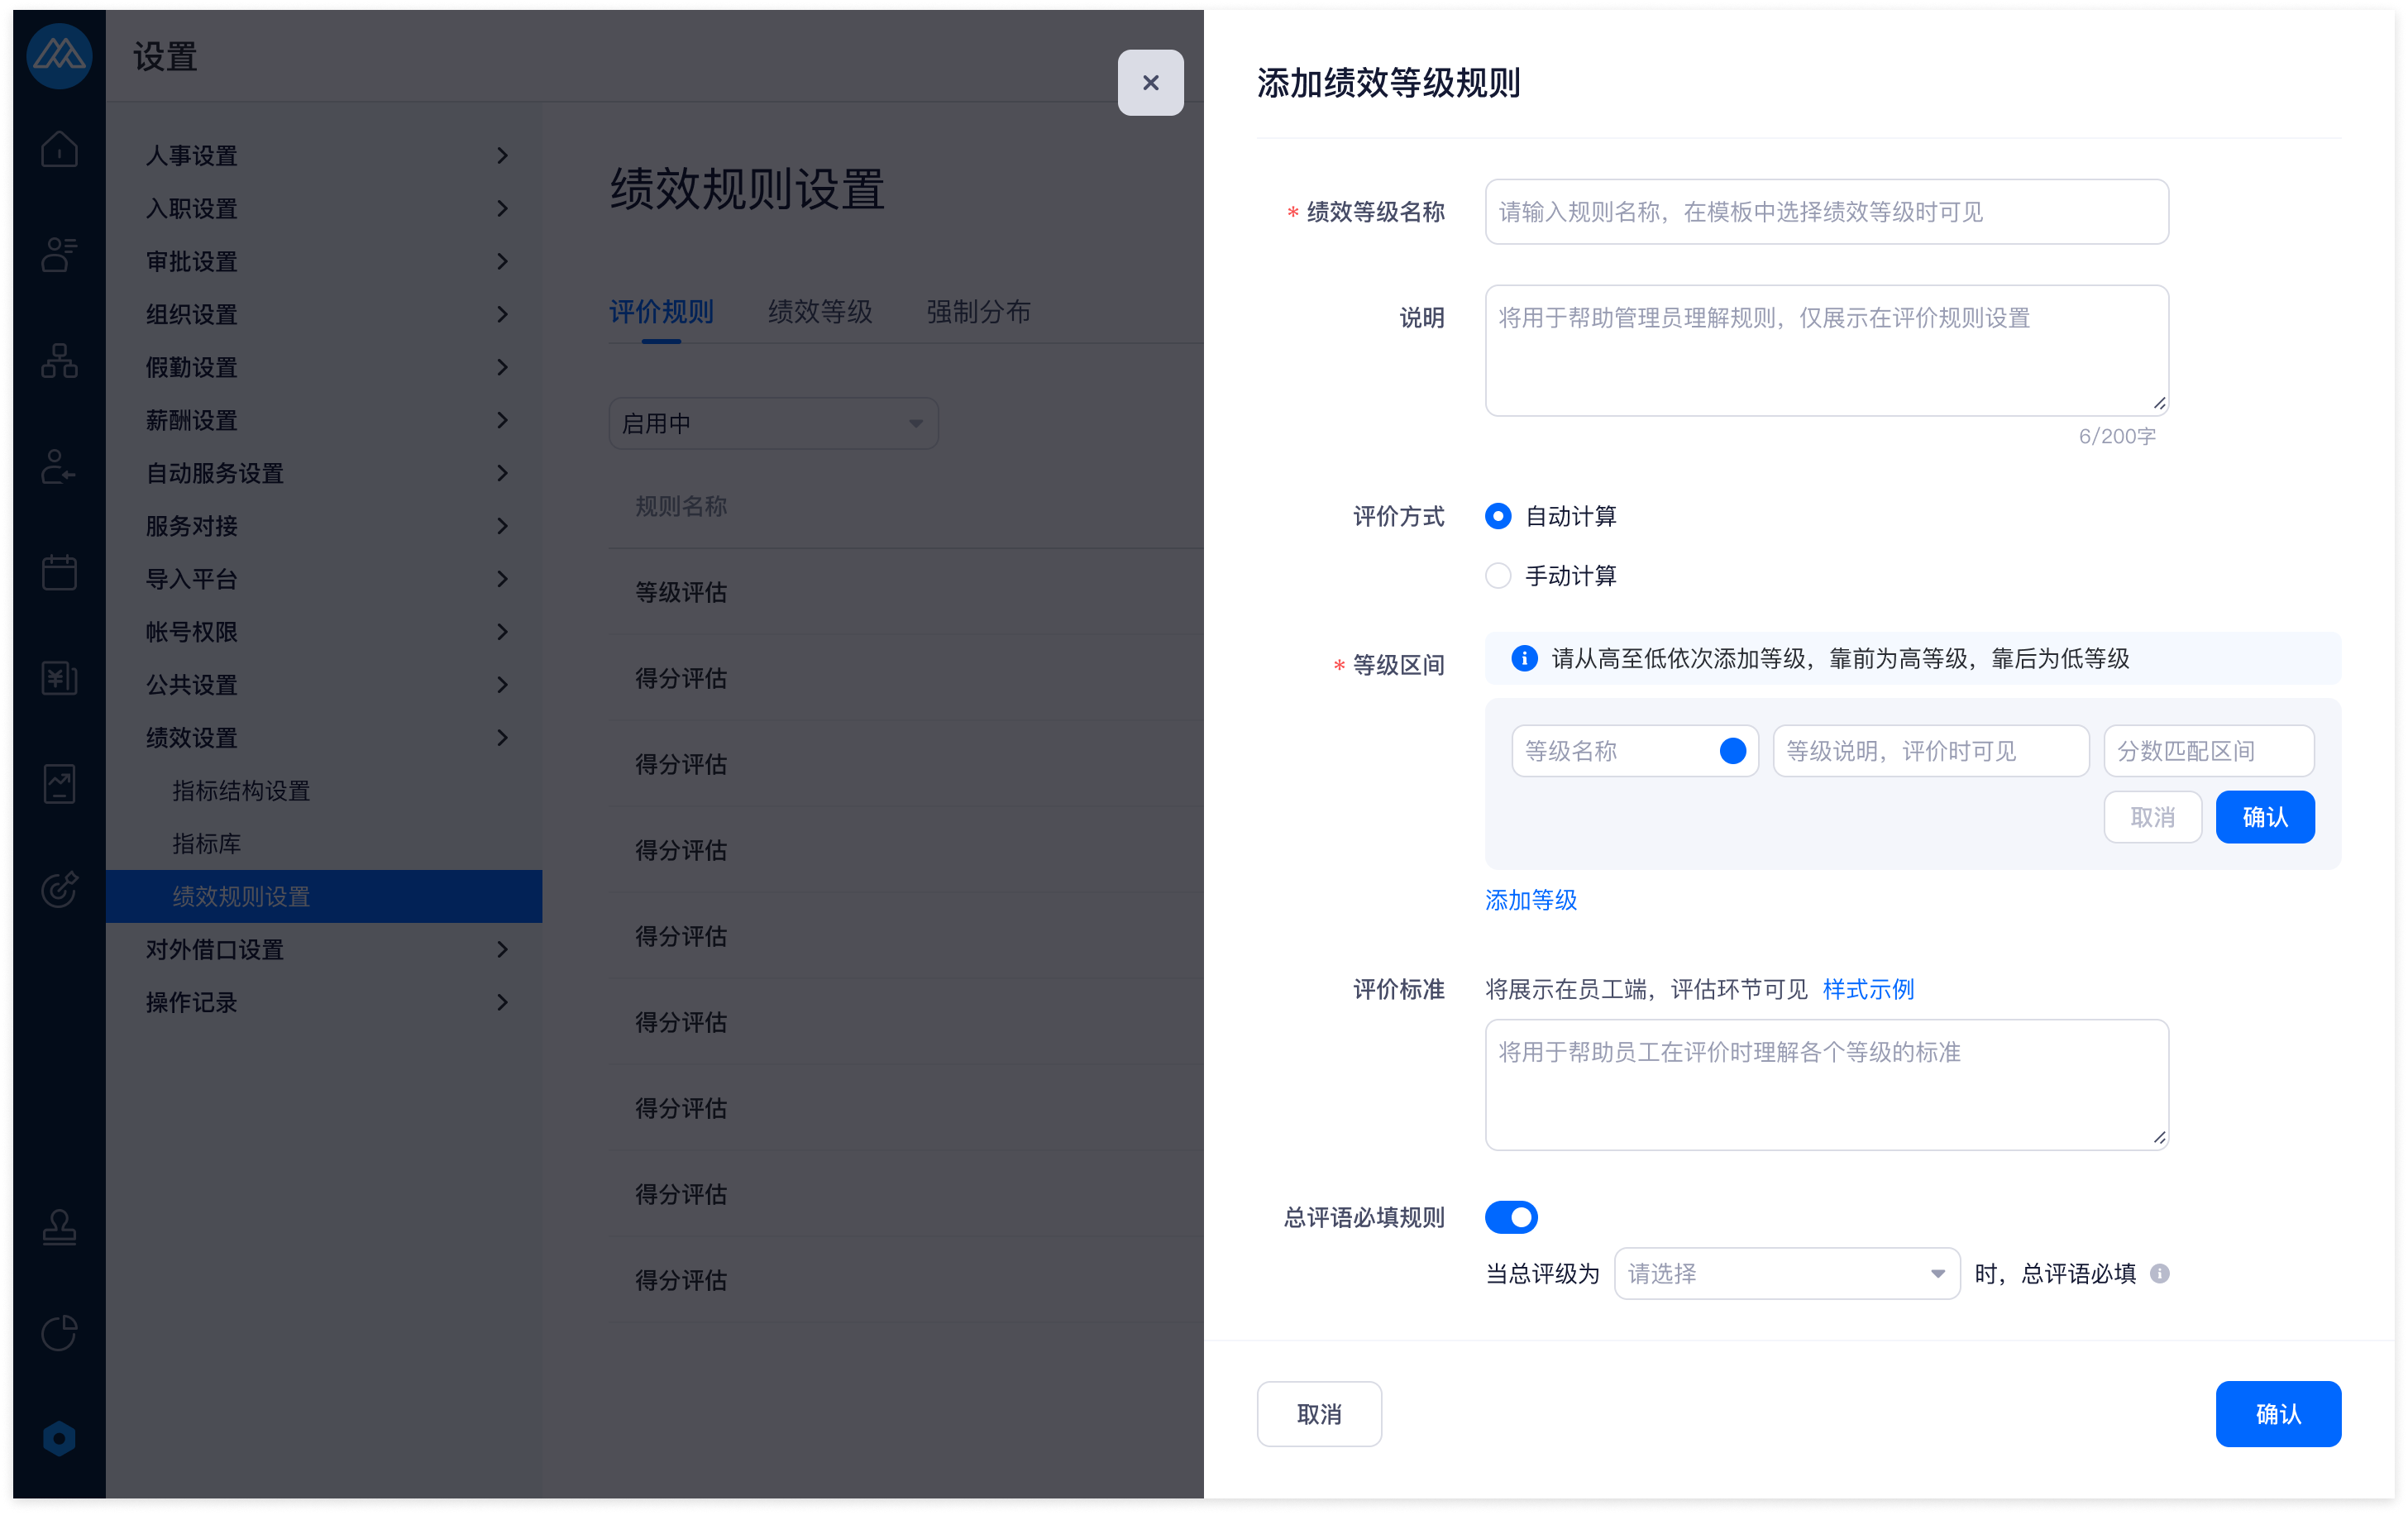Open the payroll yen icon in sidebar
This screenshot has width=2408, height=1515.
tap(59, 678)
